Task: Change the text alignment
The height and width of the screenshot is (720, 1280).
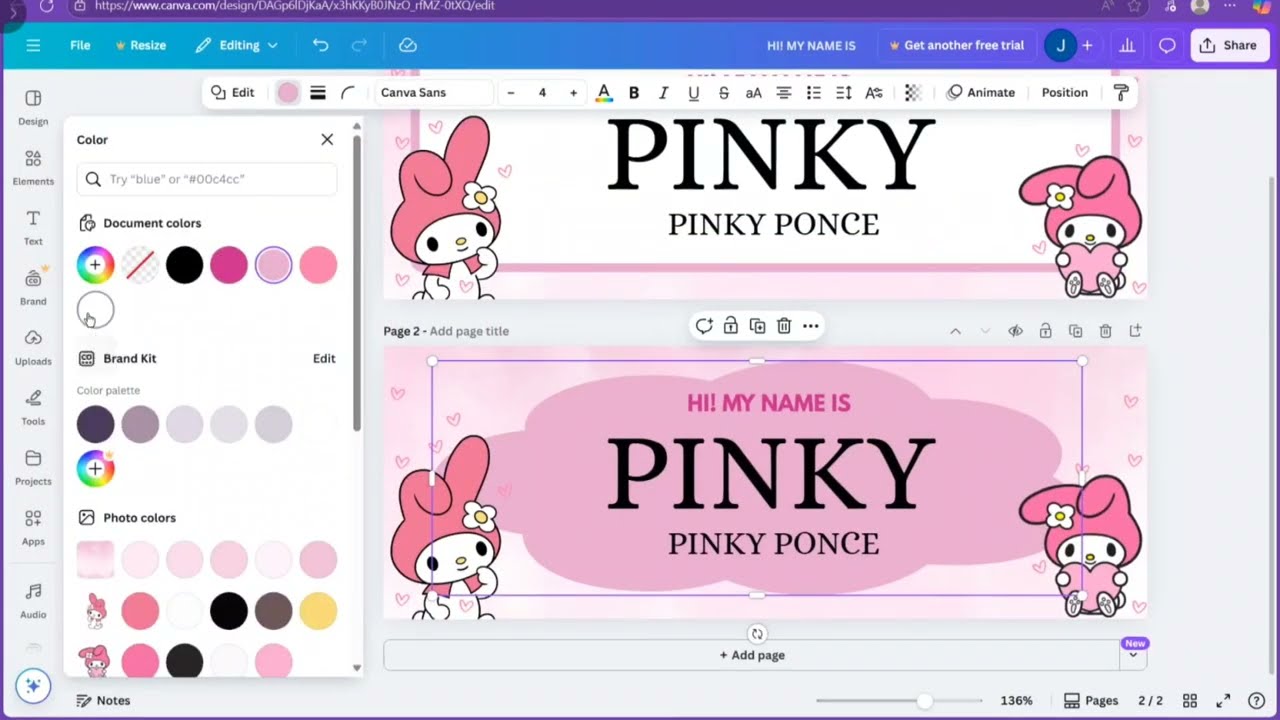Action: click(x=783, y=92)
